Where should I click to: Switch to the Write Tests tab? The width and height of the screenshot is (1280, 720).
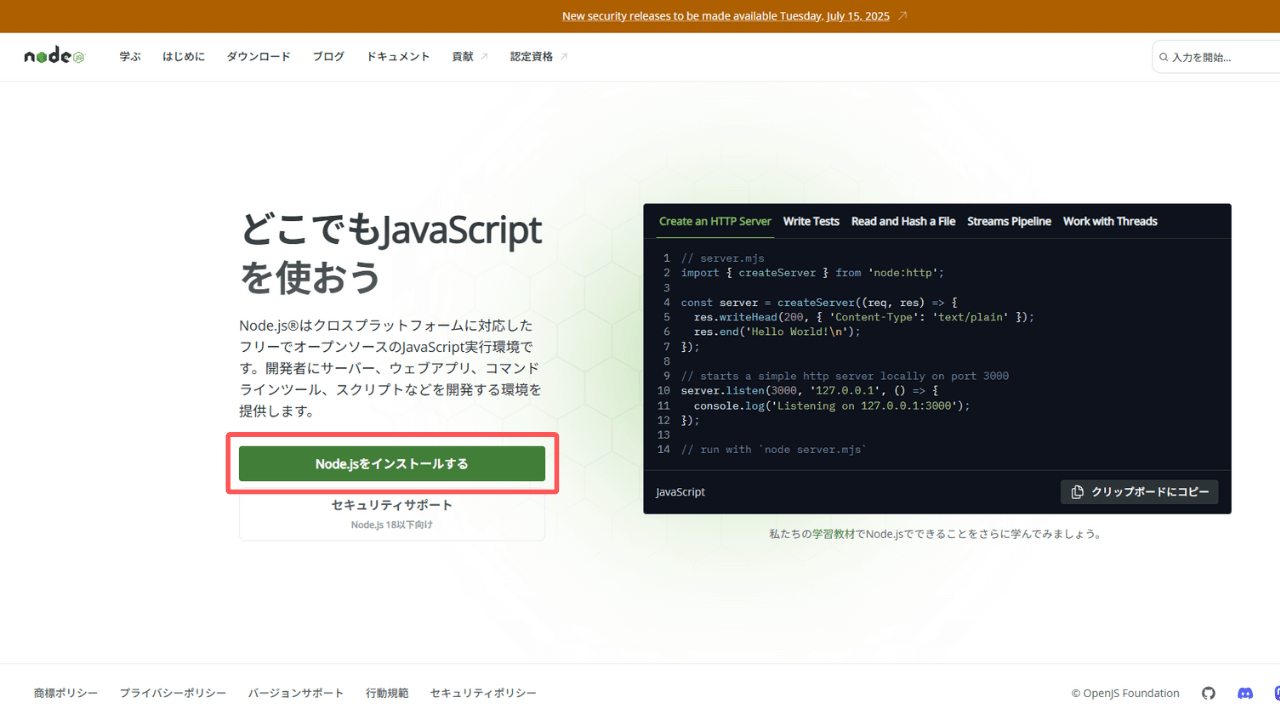811,221
